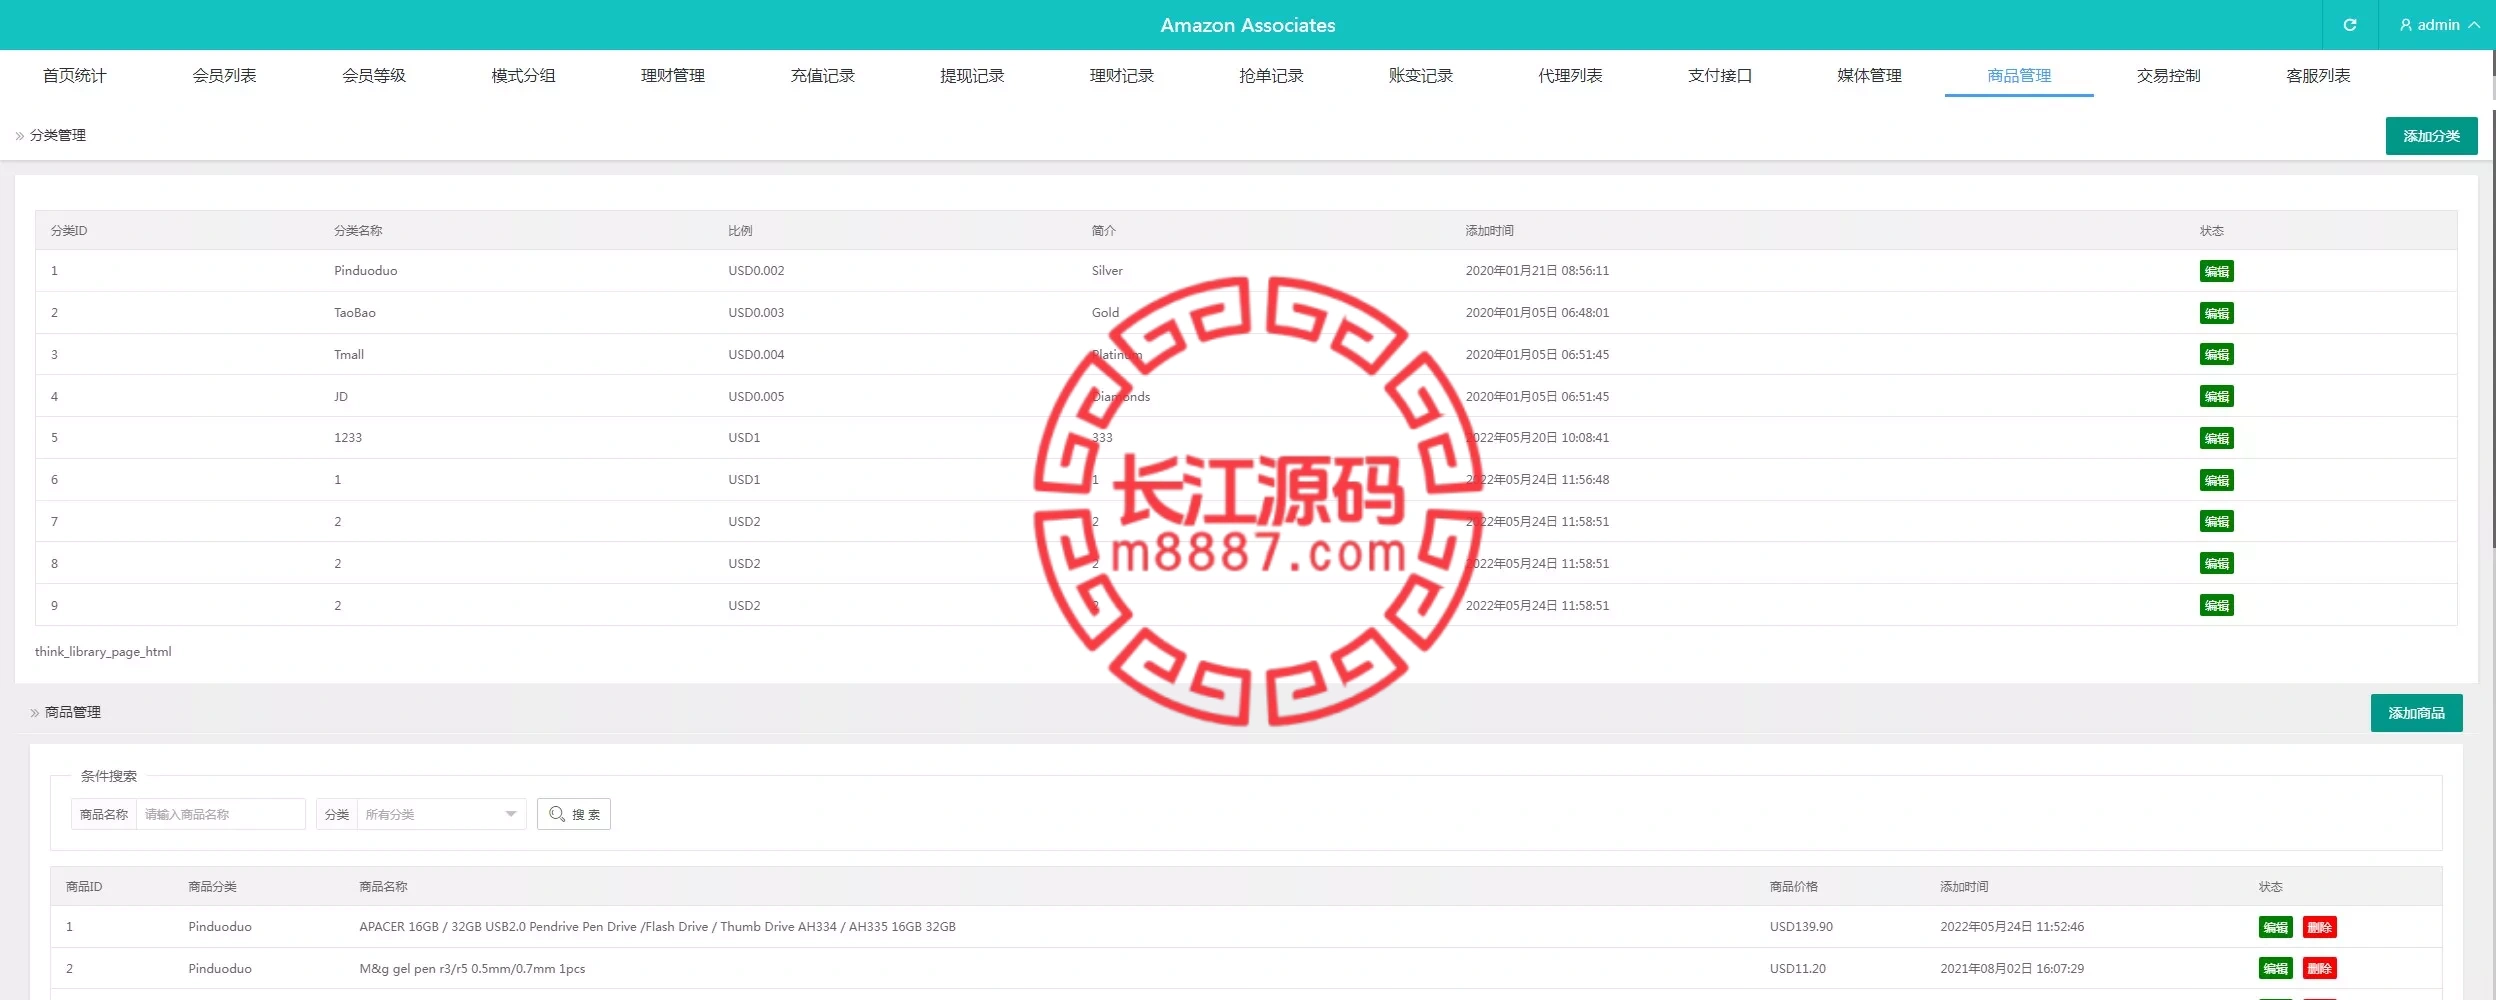Viewport: 2496px width, 1000px height.
Task: Click the Silver description cell
Action: 1107,271
